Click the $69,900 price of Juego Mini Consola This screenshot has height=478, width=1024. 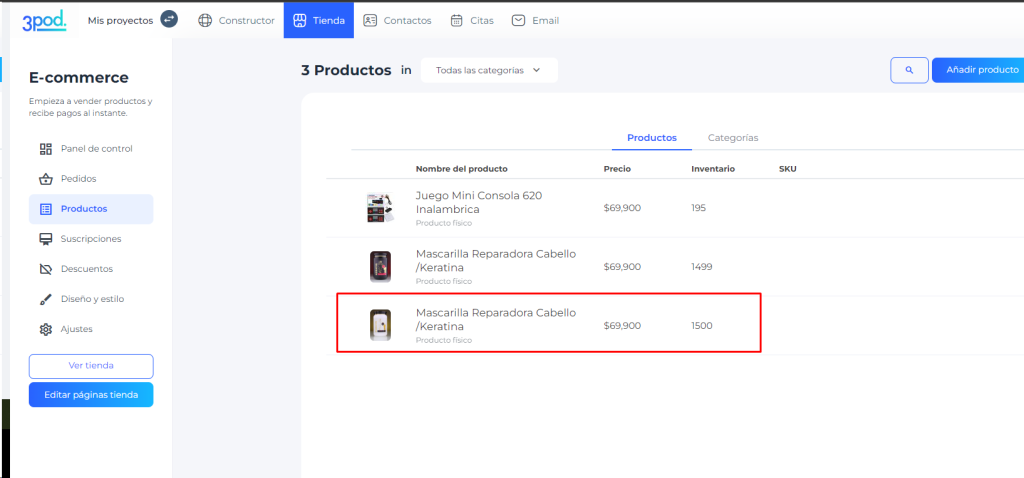click(622, 208)
